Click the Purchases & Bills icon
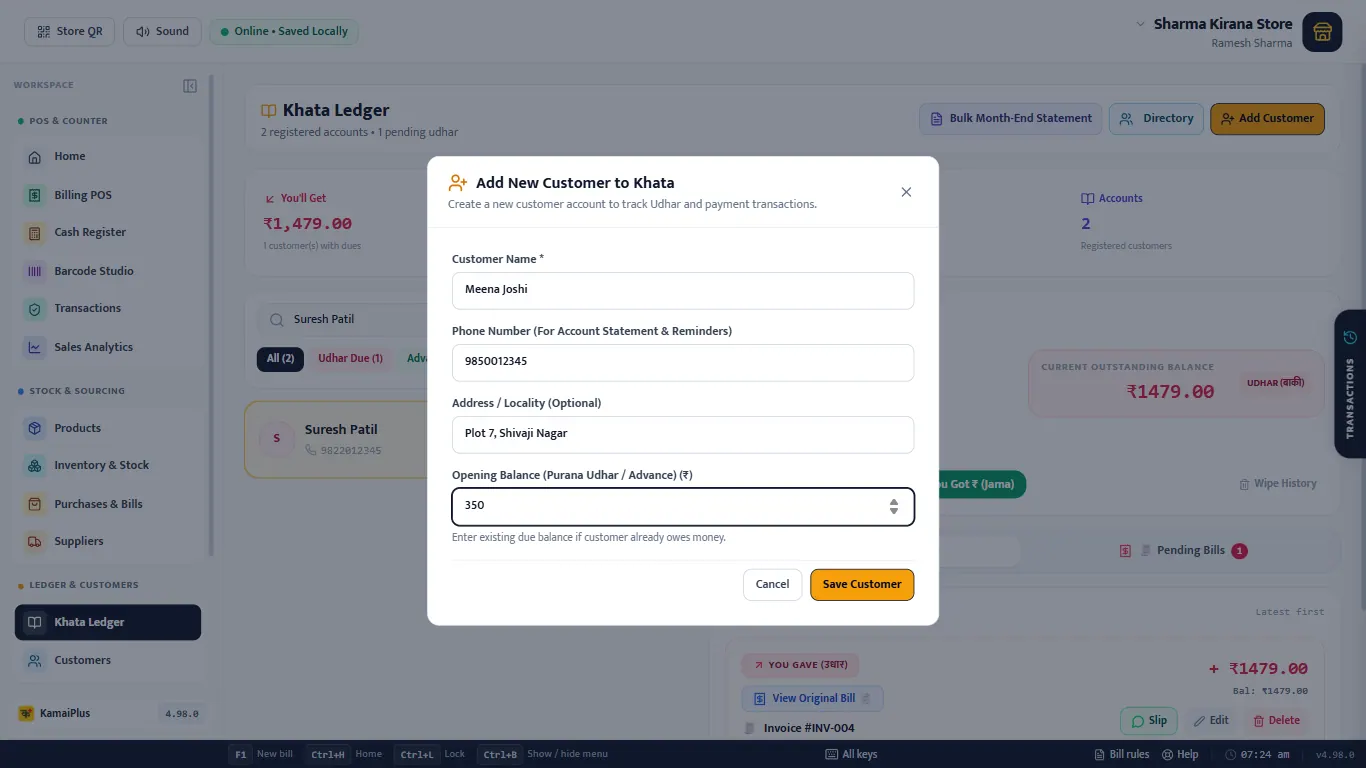Image resolution: width=1366 pixels, height=768 pixels. pos(35,504)
